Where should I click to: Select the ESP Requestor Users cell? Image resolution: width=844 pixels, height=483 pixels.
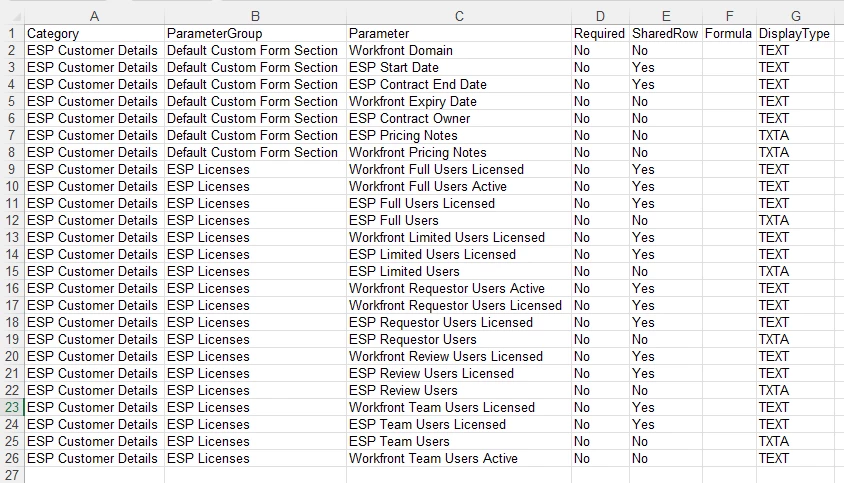459,339
